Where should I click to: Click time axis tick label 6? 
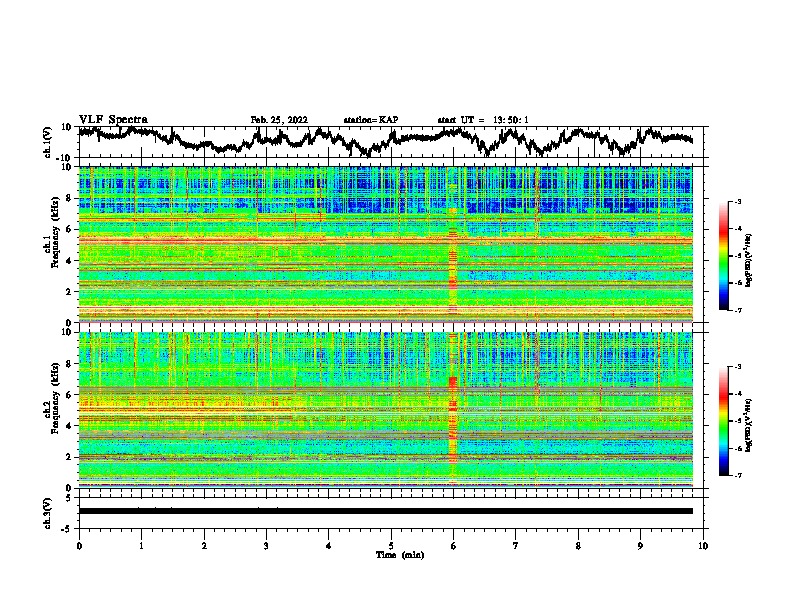(454, 546)
